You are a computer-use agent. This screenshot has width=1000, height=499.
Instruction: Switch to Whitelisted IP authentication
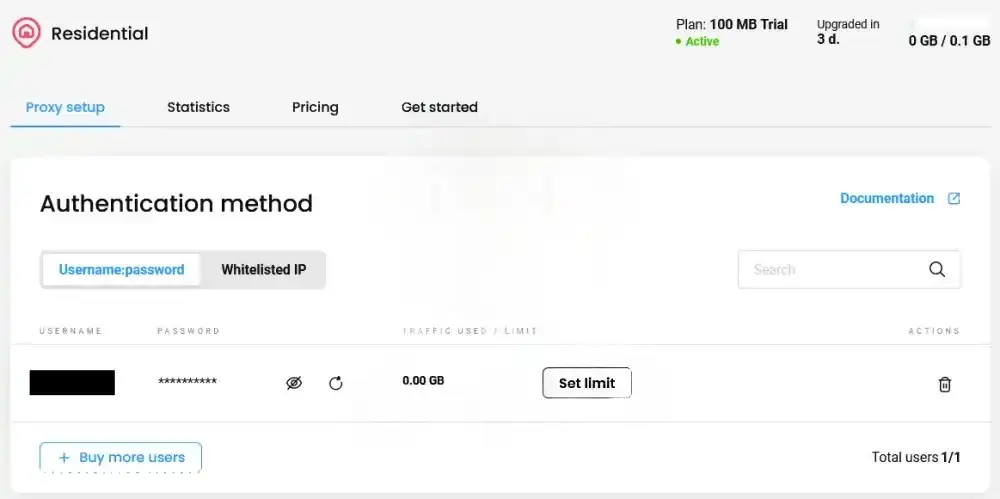point(264,270)
